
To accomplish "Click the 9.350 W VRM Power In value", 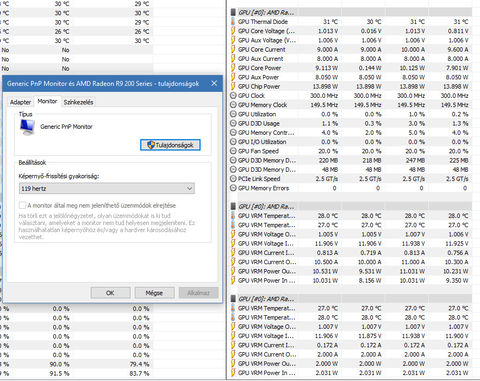I will (457, 281).
